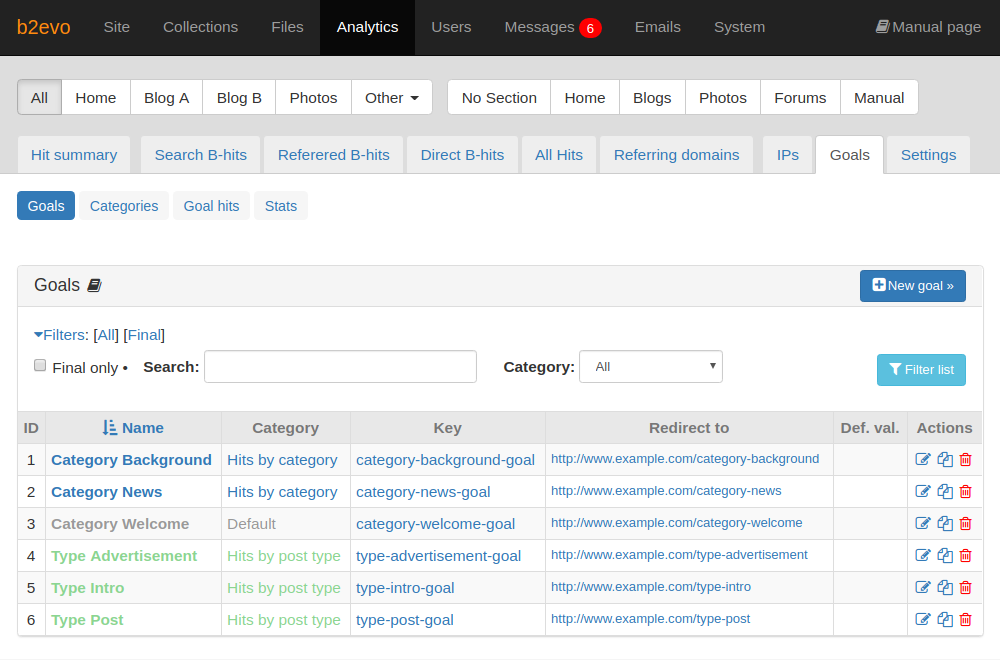Screen dimensions: 1000x660
Task: Open manual icon beside Goals heading
Action: [x=94, y=285]
